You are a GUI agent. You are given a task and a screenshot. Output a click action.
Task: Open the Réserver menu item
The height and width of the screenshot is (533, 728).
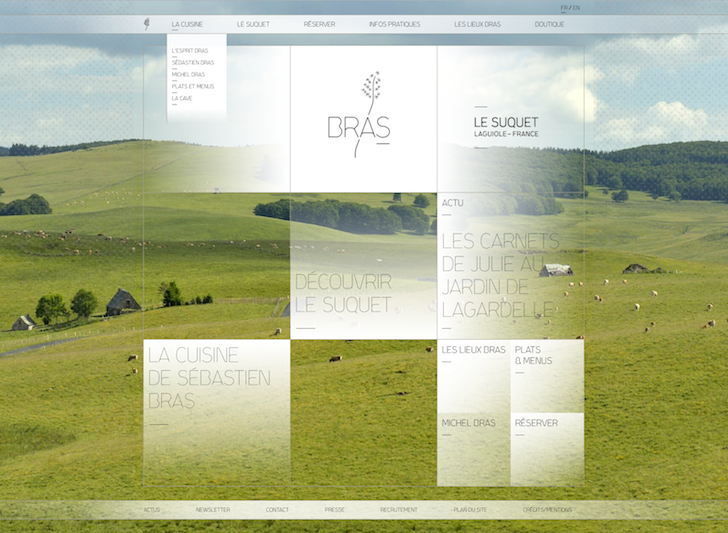point(319,24)
